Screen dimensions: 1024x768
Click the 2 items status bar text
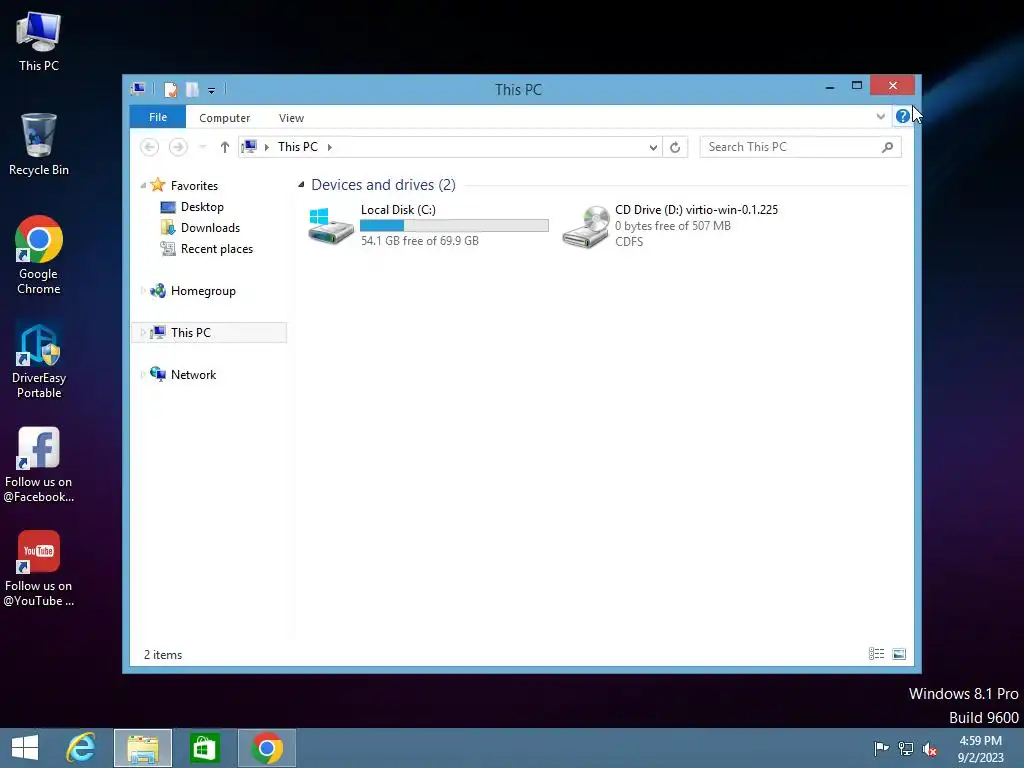point(163,655)
